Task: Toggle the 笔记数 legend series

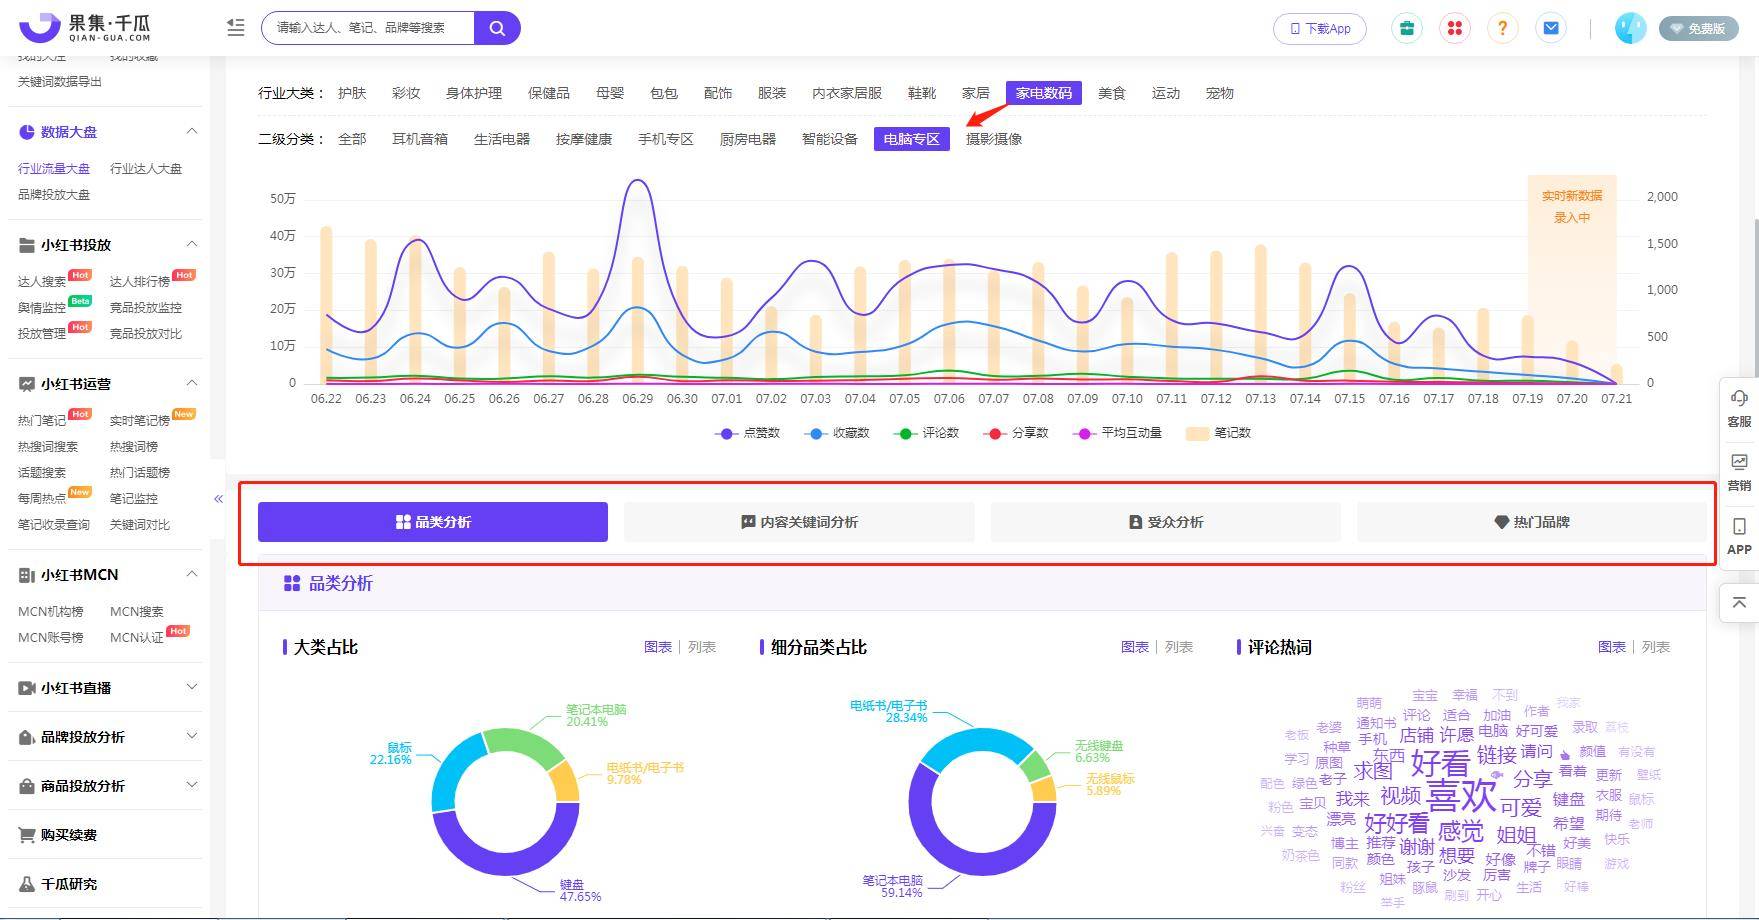Action: coord(1218,433)
